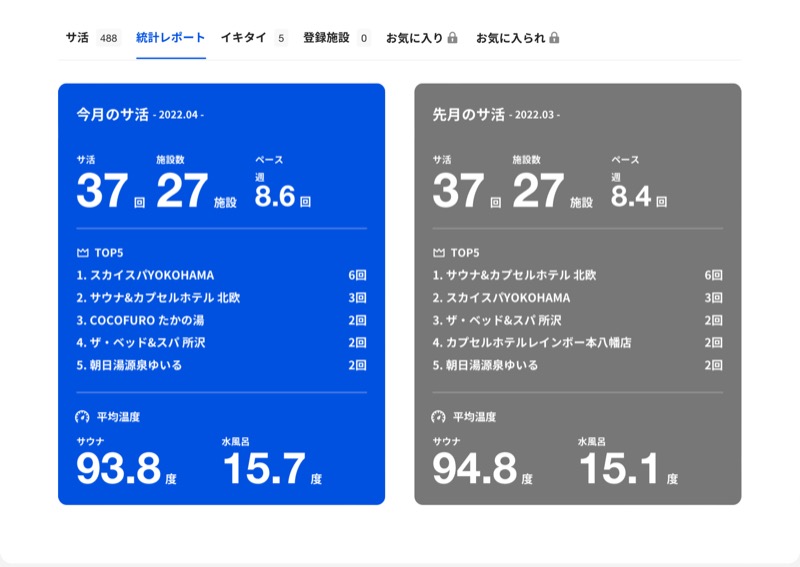Click the 8.6 weekly pace value
The height and width of the screenshot is (567, 800).
(275, 196)
